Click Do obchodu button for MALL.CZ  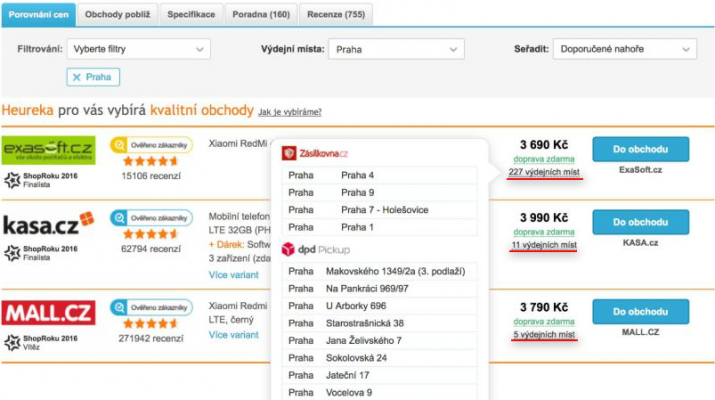point(640,311)
